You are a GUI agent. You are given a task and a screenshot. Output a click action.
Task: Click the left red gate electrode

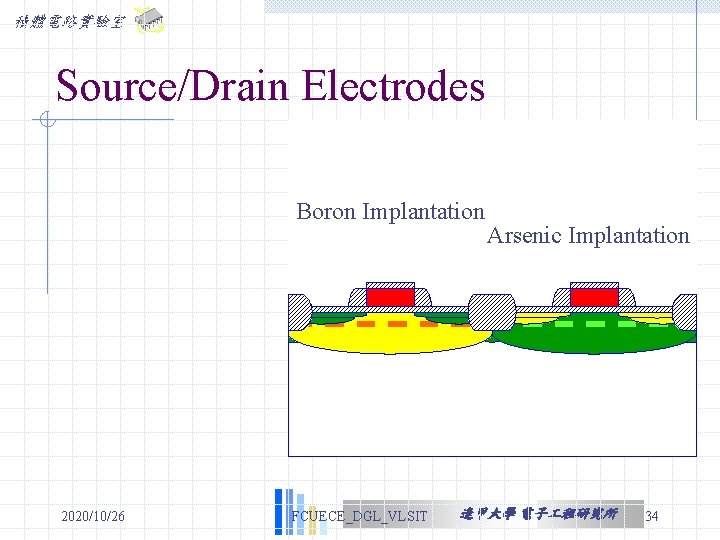click(390, 298)
